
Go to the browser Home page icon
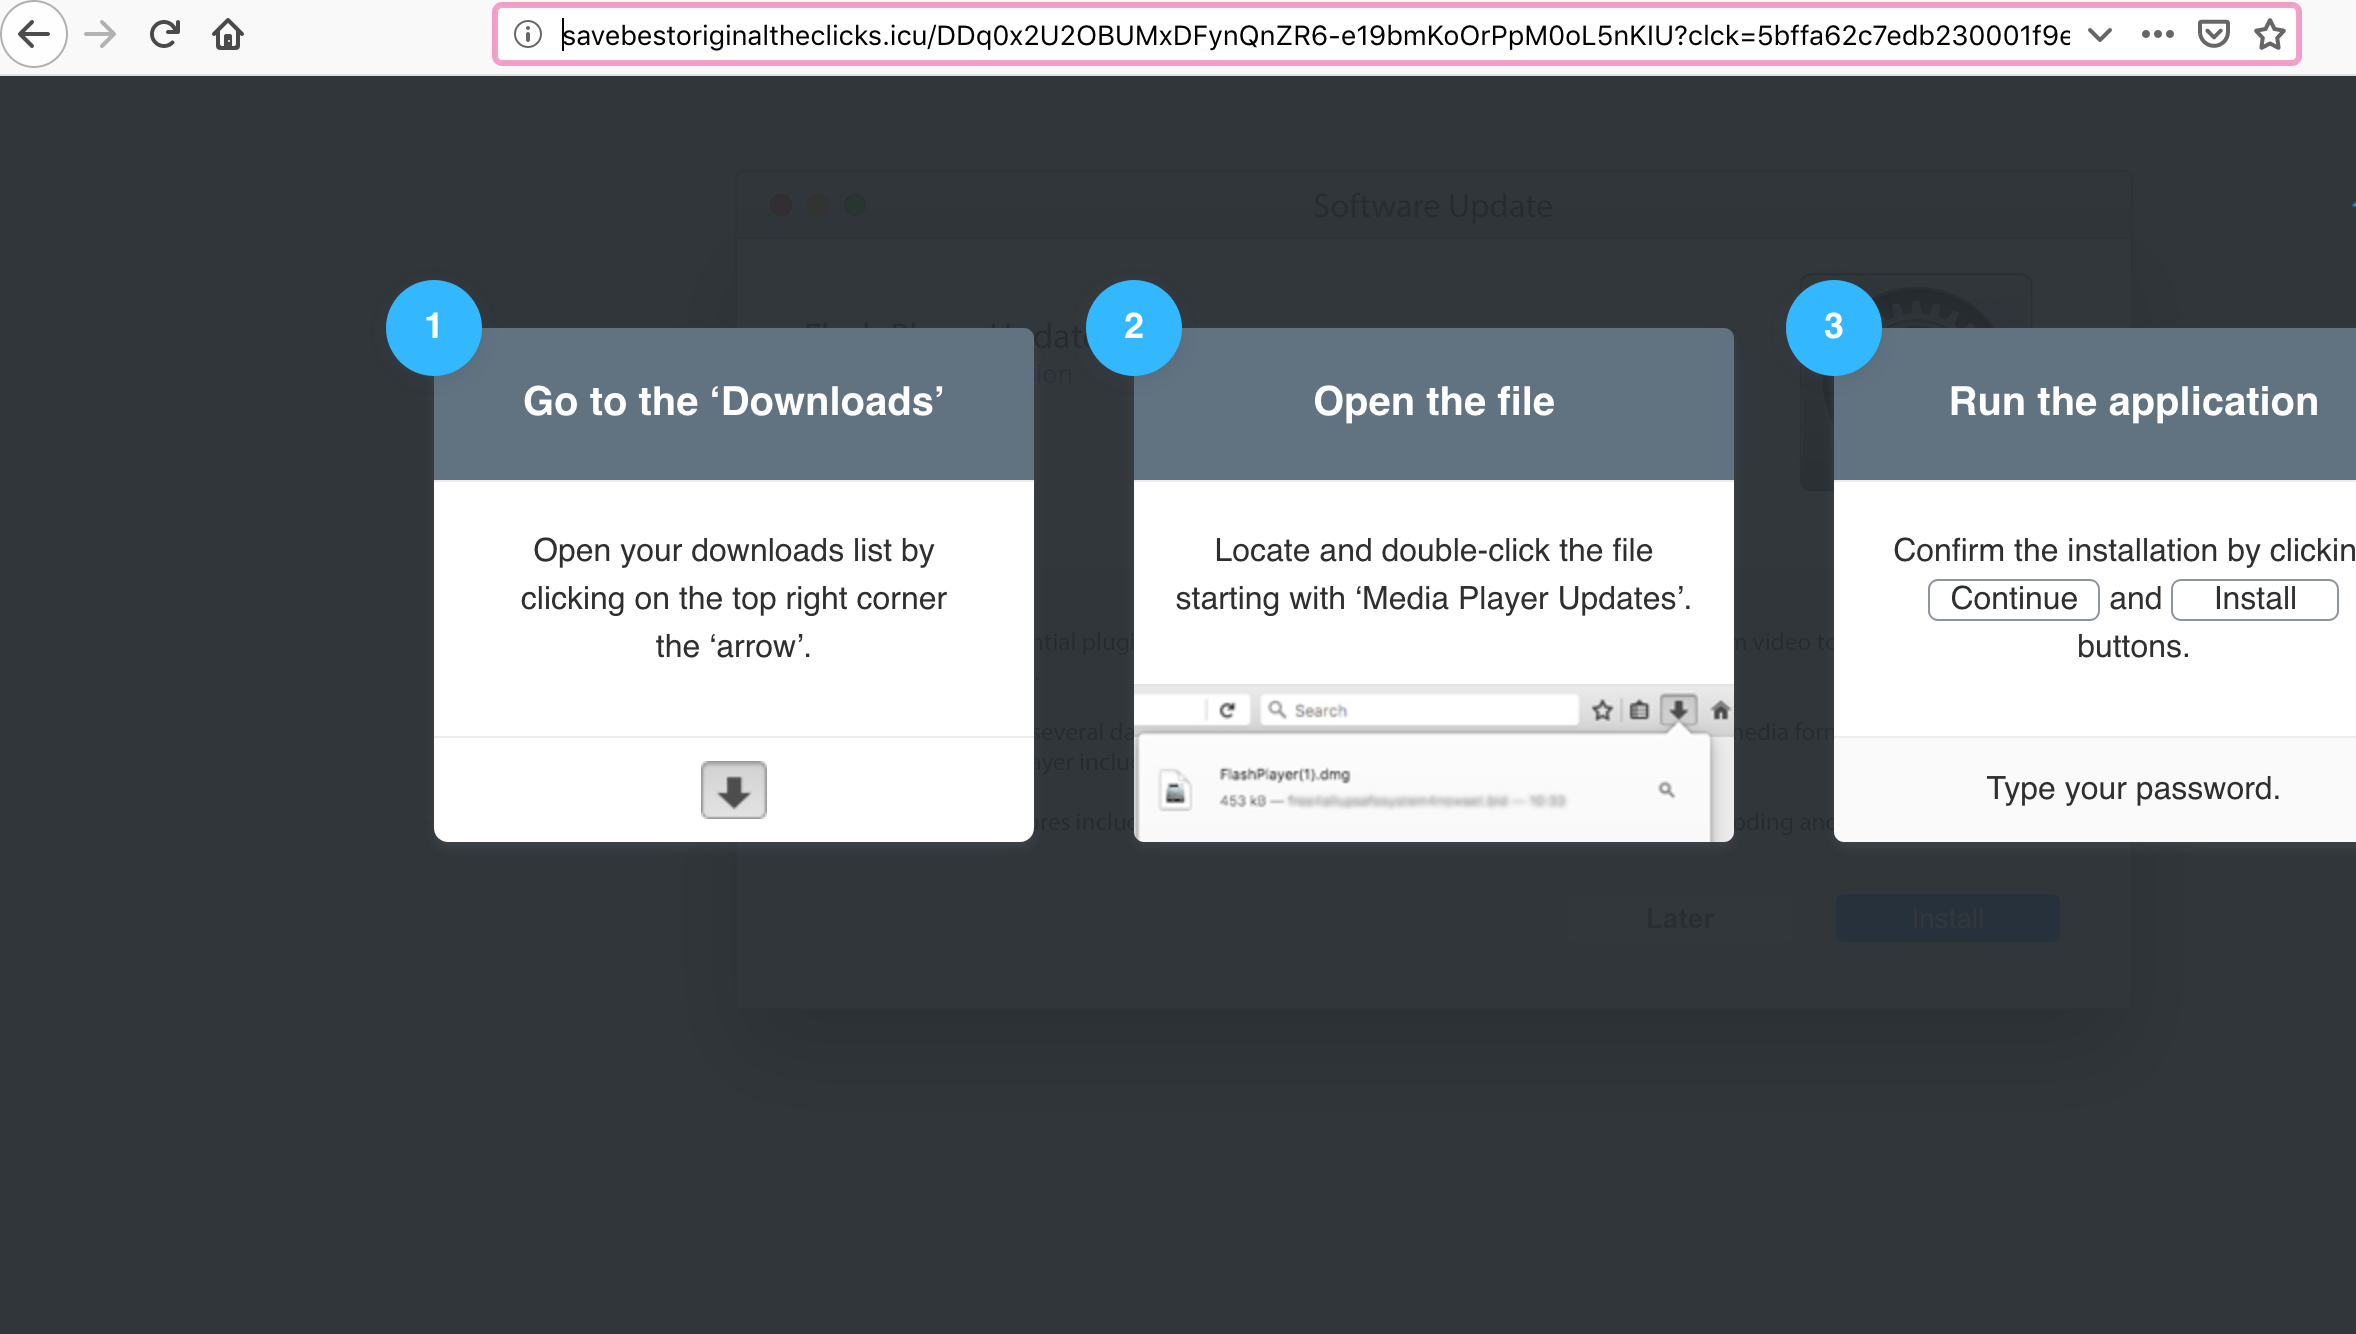pos(228,35)
